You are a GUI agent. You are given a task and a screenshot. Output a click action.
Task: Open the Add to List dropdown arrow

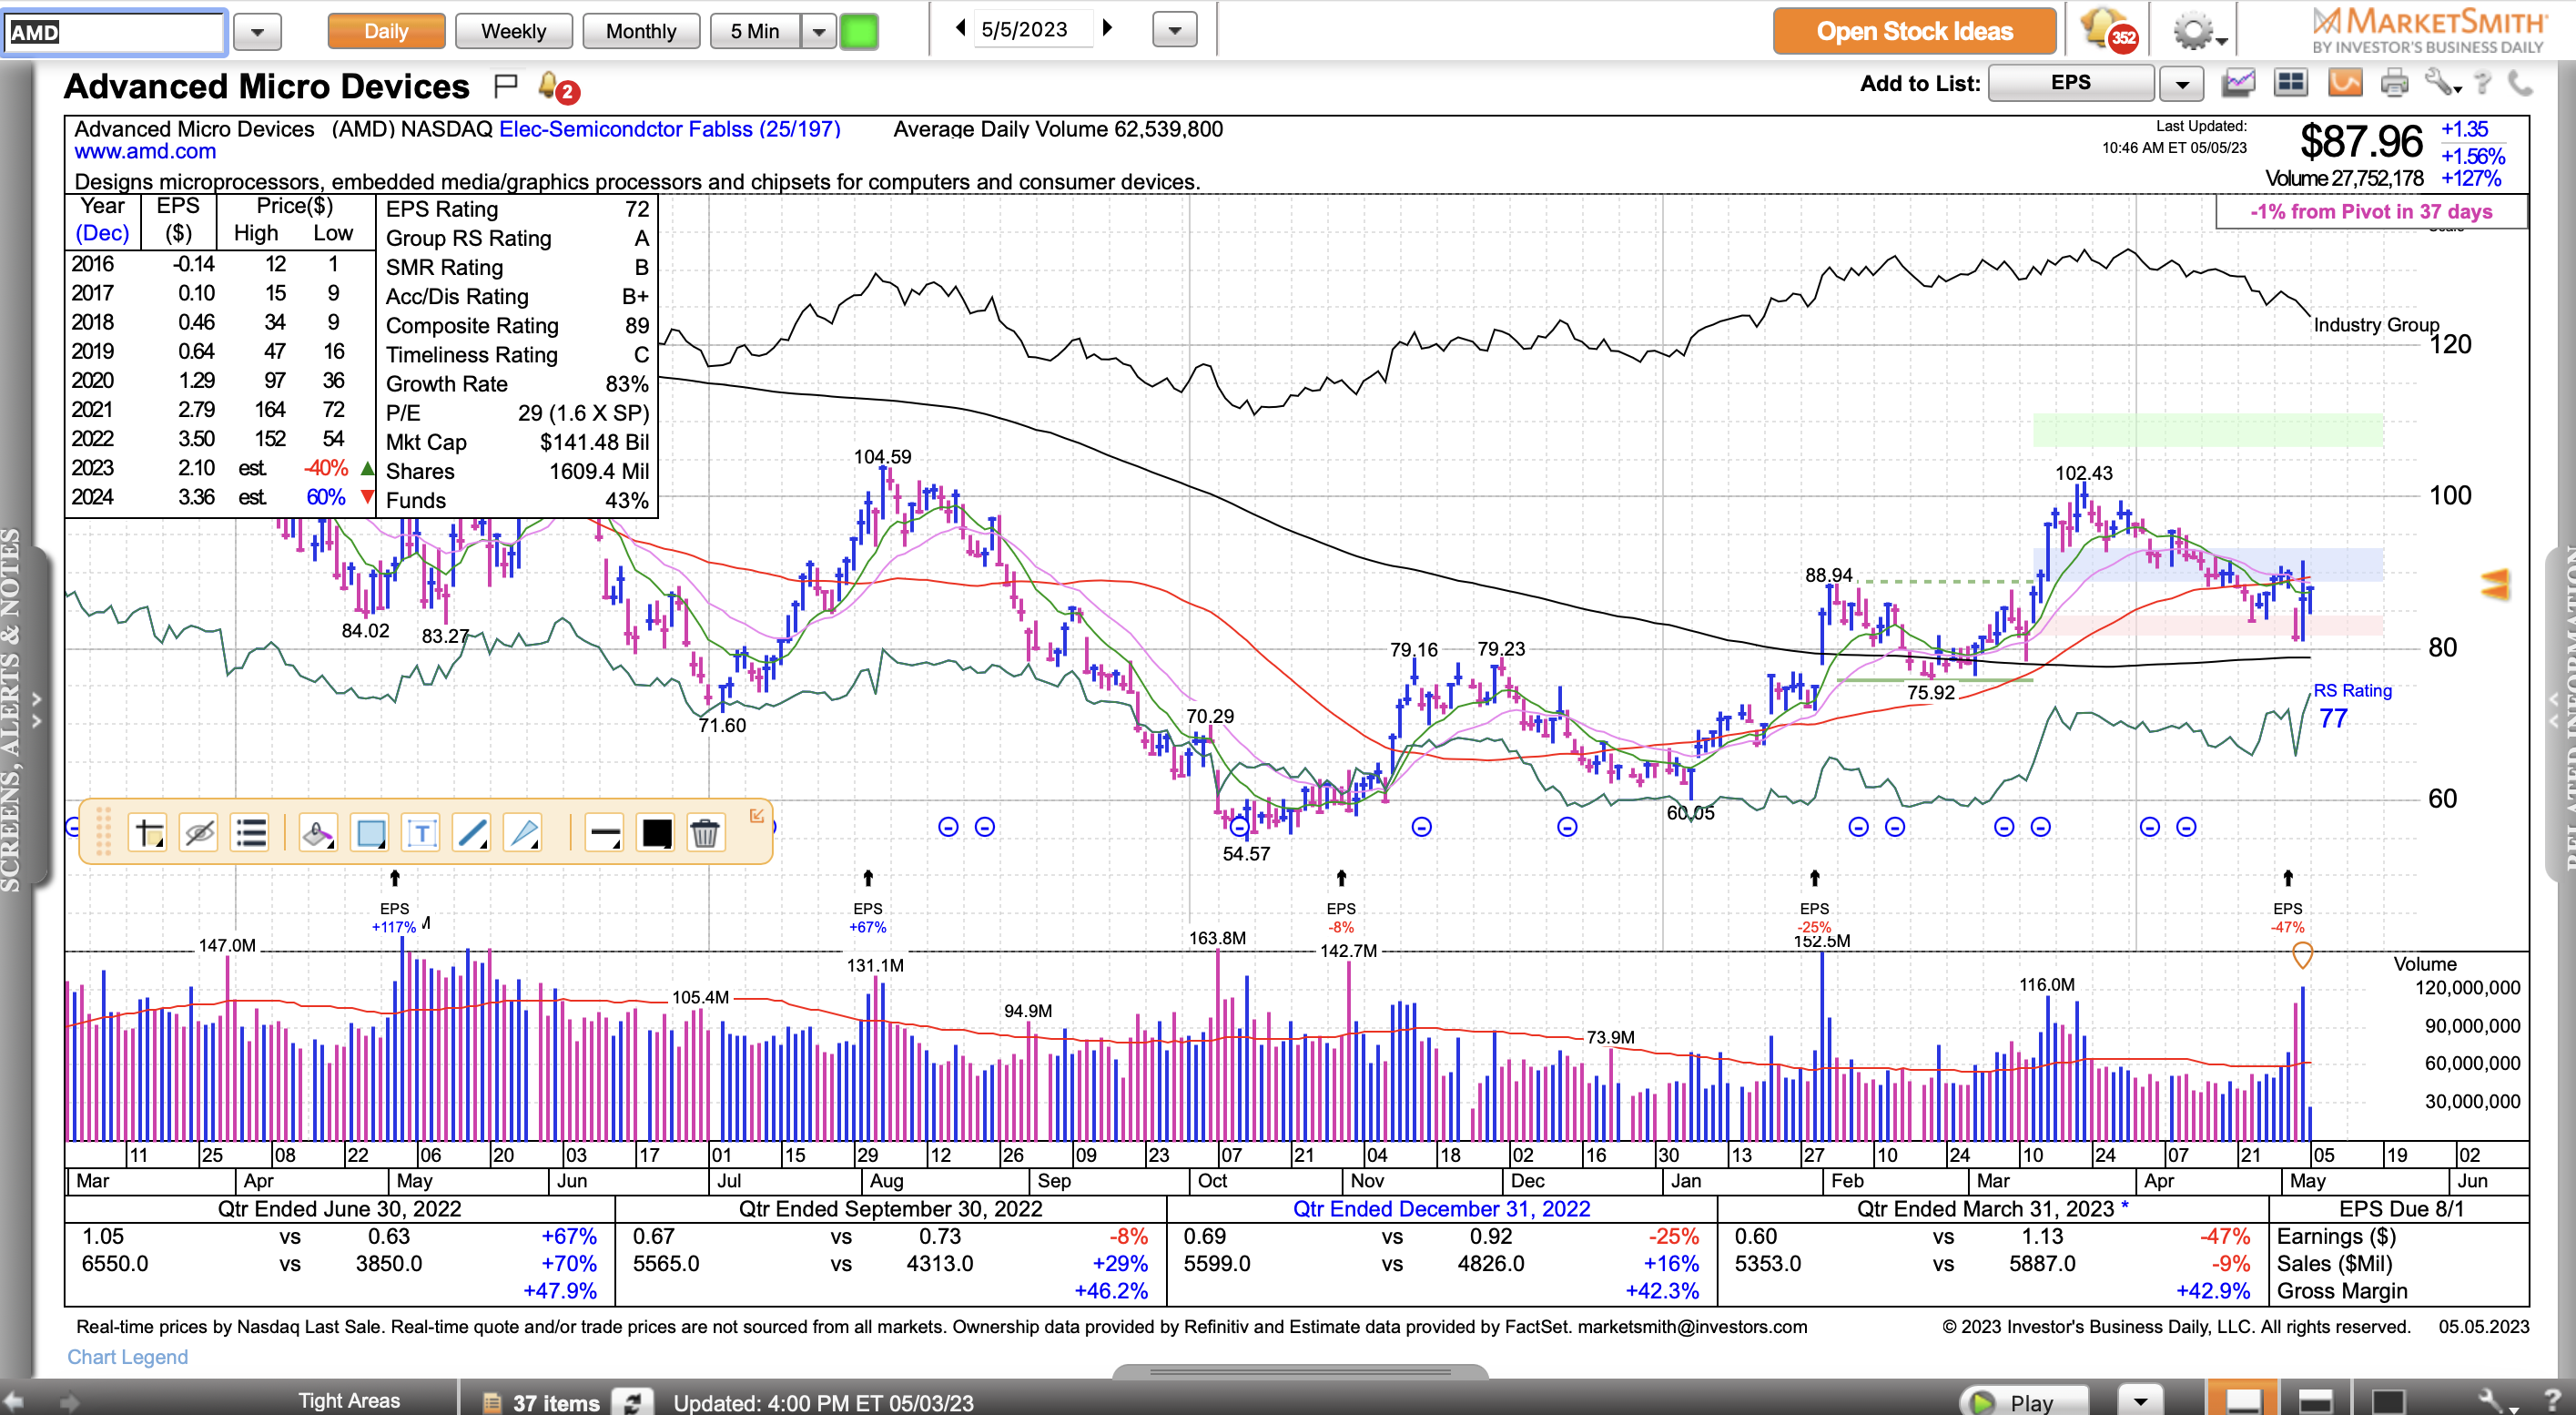[x=2181, y=84]
